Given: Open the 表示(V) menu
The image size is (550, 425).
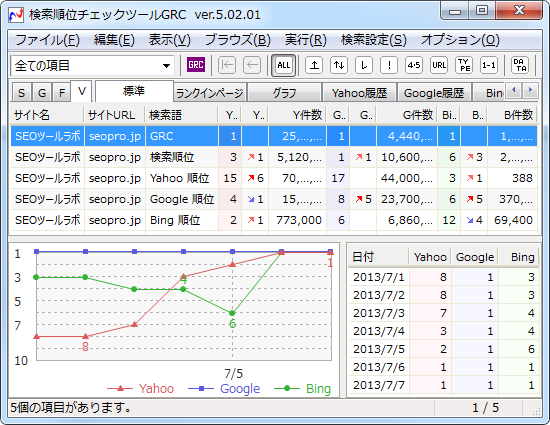Looking at the screenshot, I should (170, 40).
